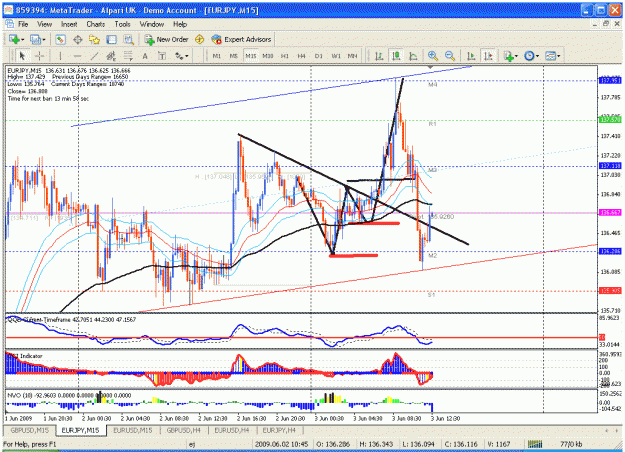Draw a vertical line tool
This screenshot has height=452, width=625.
point(60,56)
